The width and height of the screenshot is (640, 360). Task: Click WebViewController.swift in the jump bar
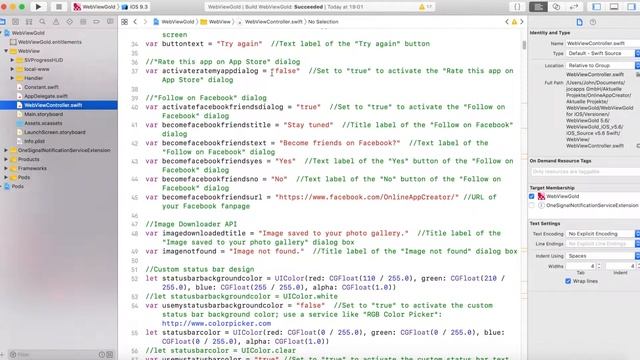tap(270, 22)
